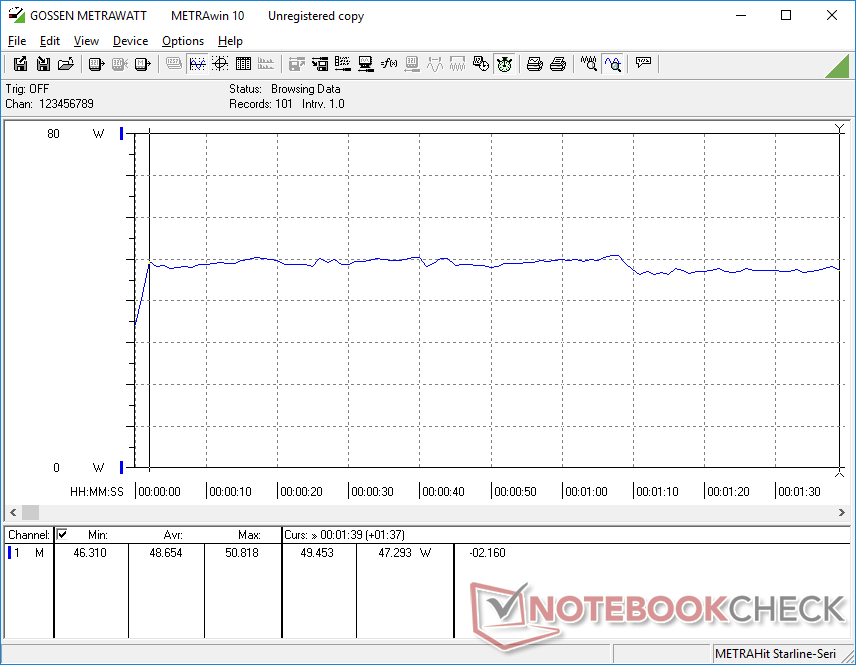This screenshot has height=665, width=856.
Task: Click the speech bubble help icon
Action: (x=644, y=64)
